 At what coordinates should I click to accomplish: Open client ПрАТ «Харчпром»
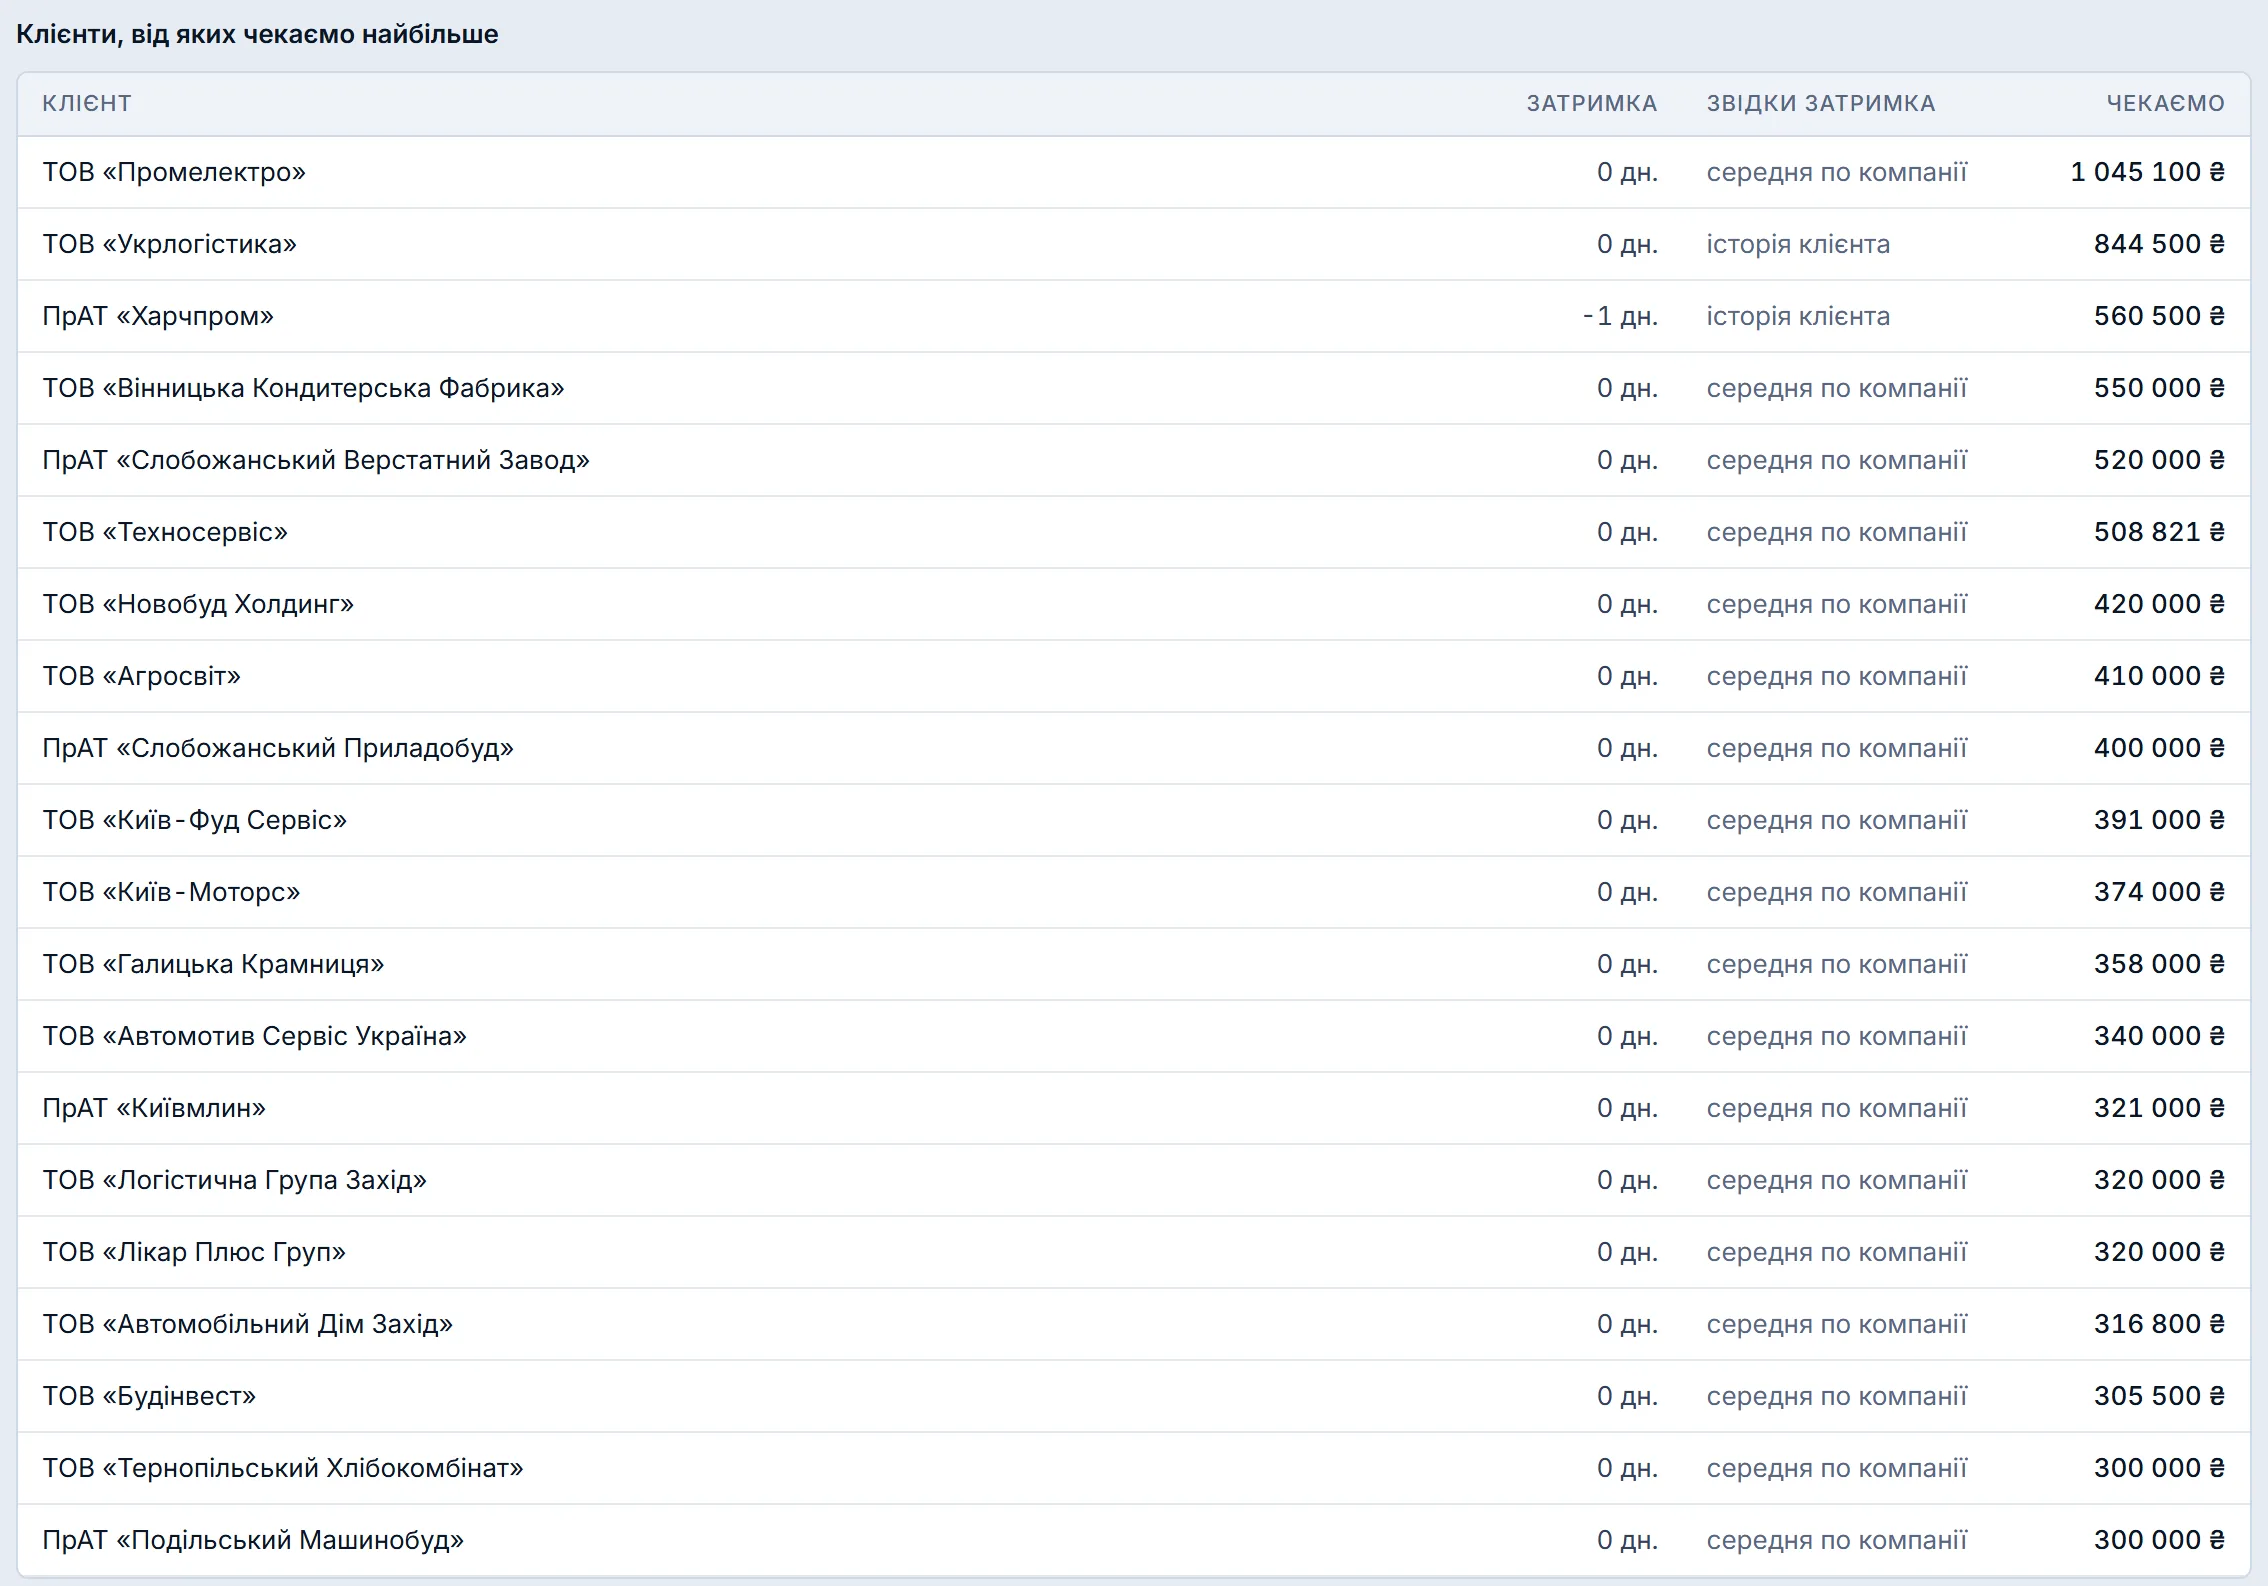[158, 316]
